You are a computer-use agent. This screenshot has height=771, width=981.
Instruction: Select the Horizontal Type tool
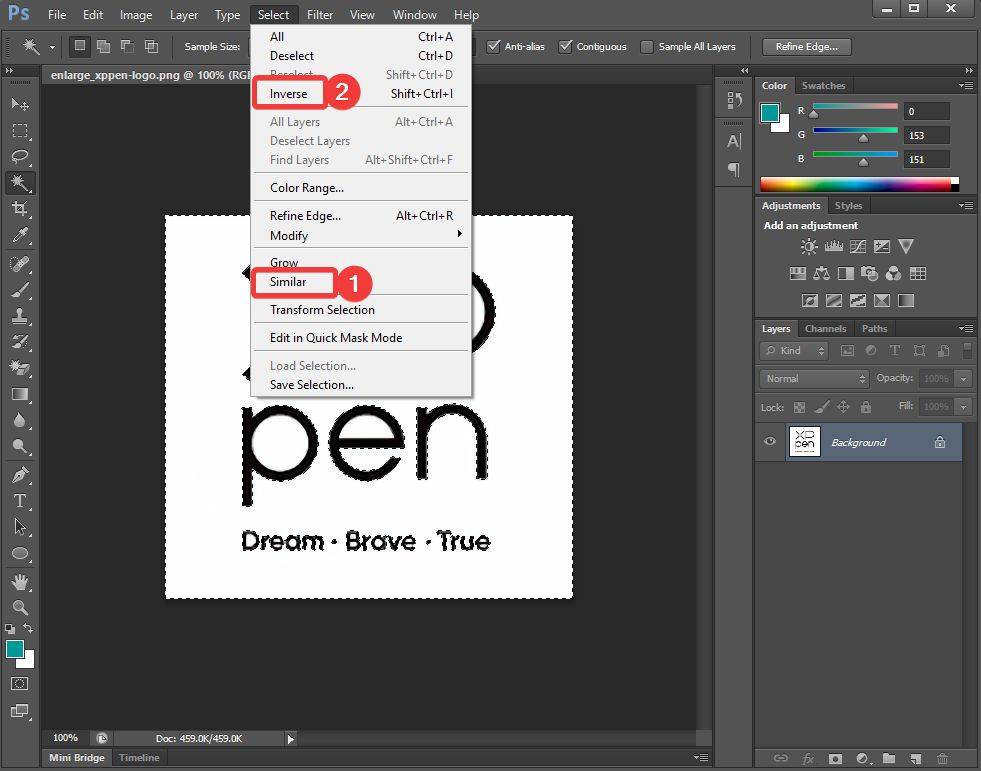[20, 501]
